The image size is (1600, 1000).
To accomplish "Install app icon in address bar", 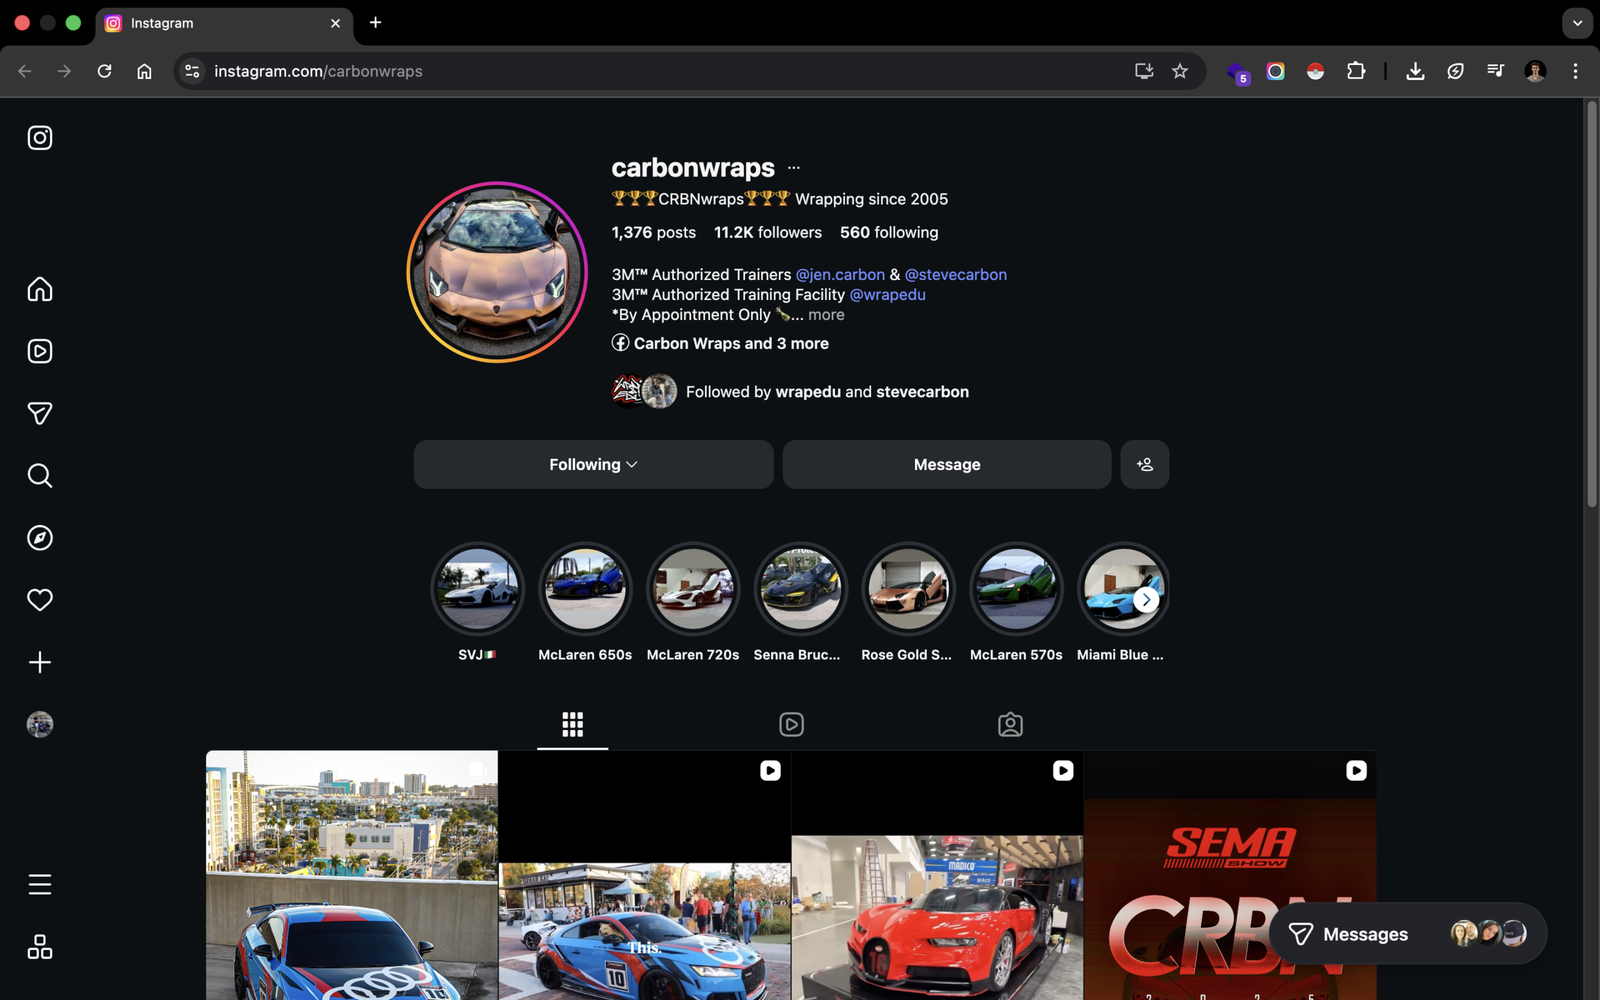I will click(x=1144, y=71).
